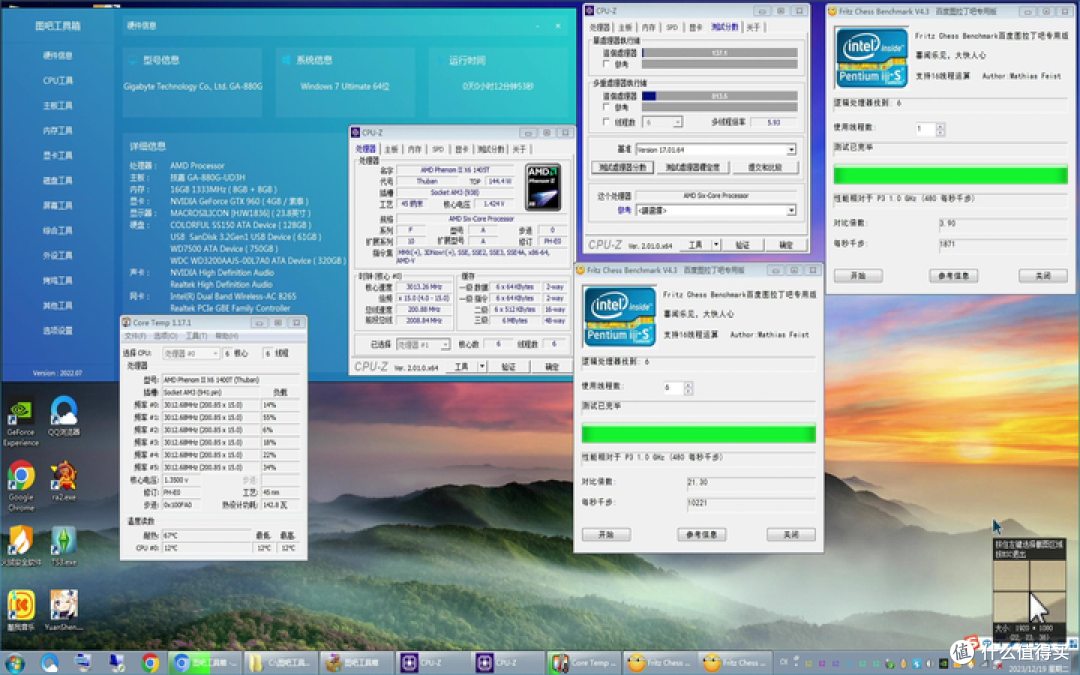Open the 参考 reference processor dropdown
The image size is (1080, 675).
click(716, 210)
